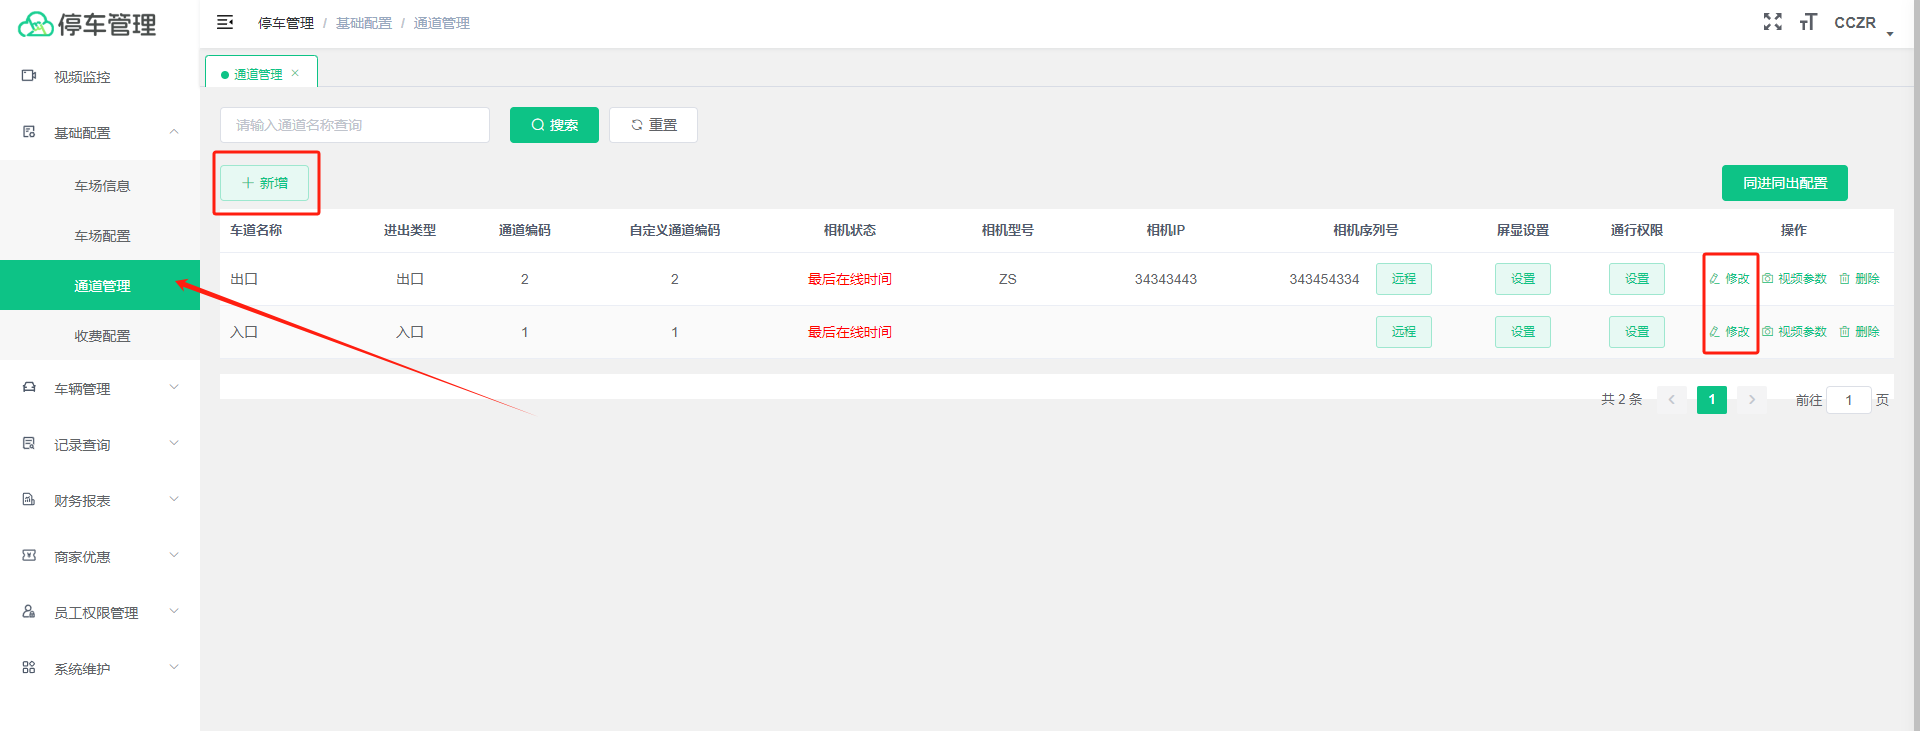This screenshot has height=731, width=1920.
Task: Go to next page arrow
Action: pos(1751,400)
